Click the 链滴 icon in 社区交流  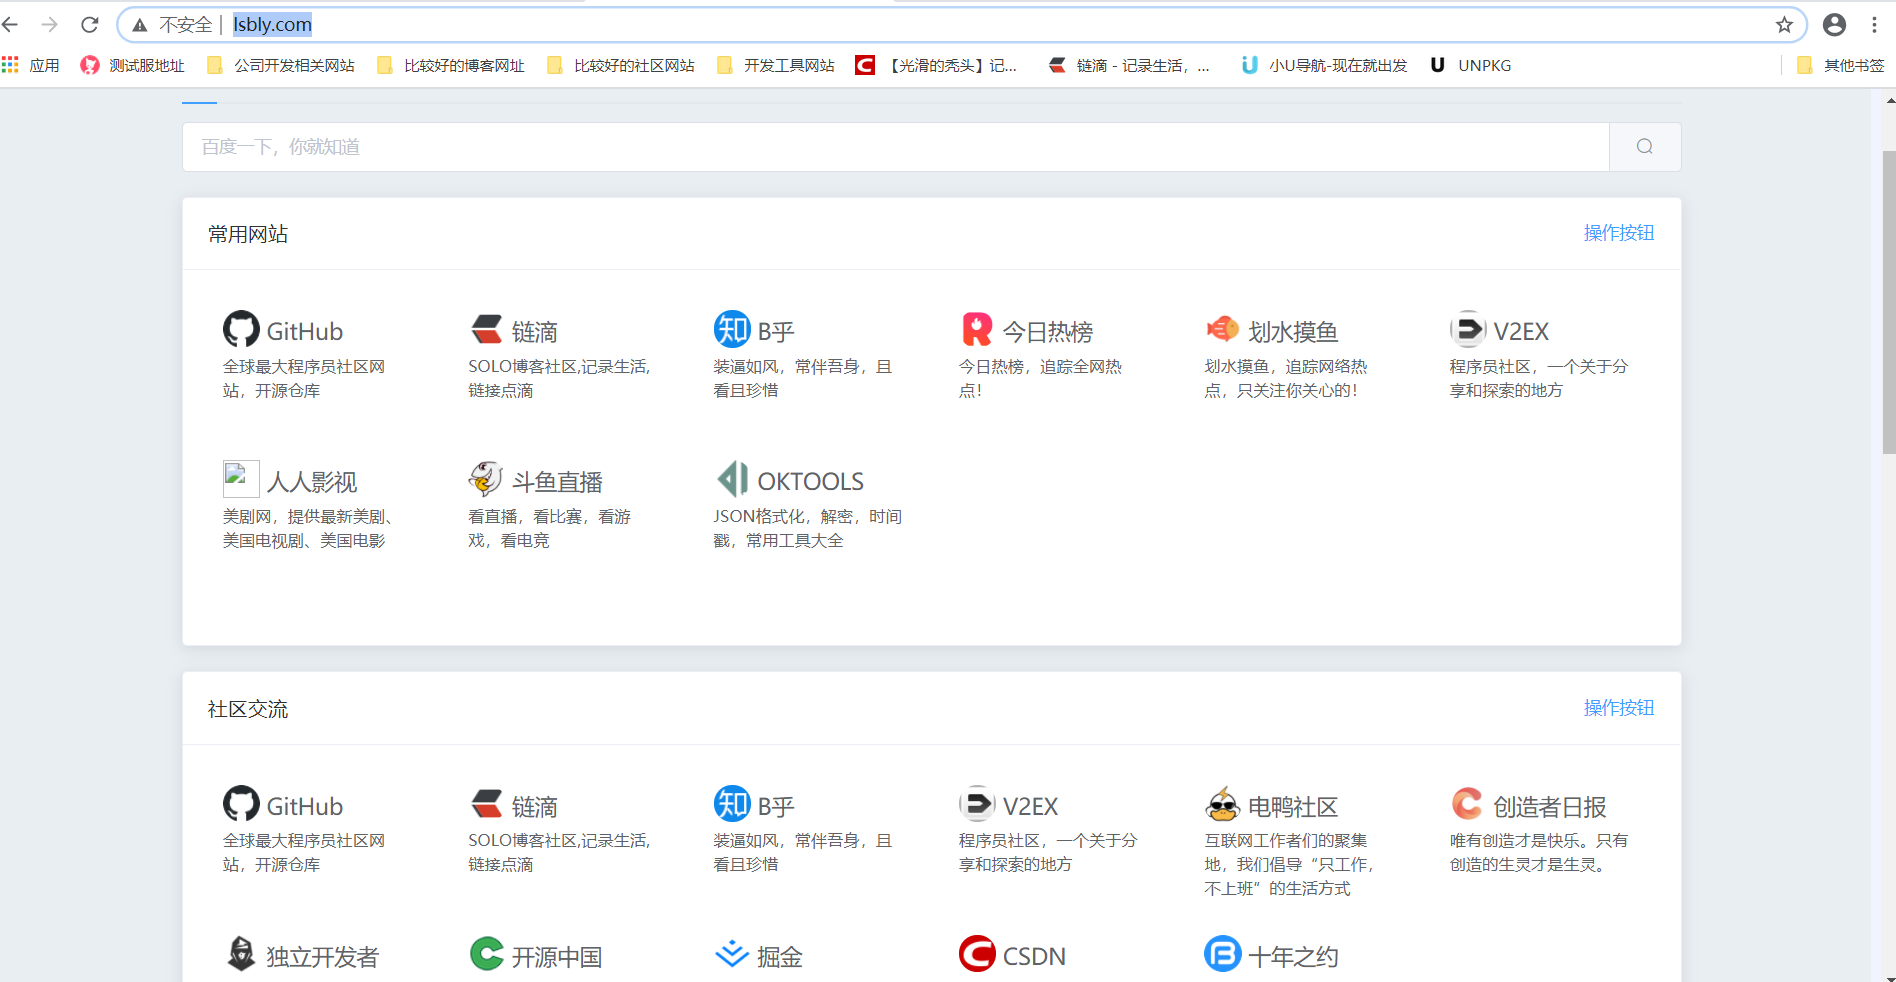click(x=486, y=803)
